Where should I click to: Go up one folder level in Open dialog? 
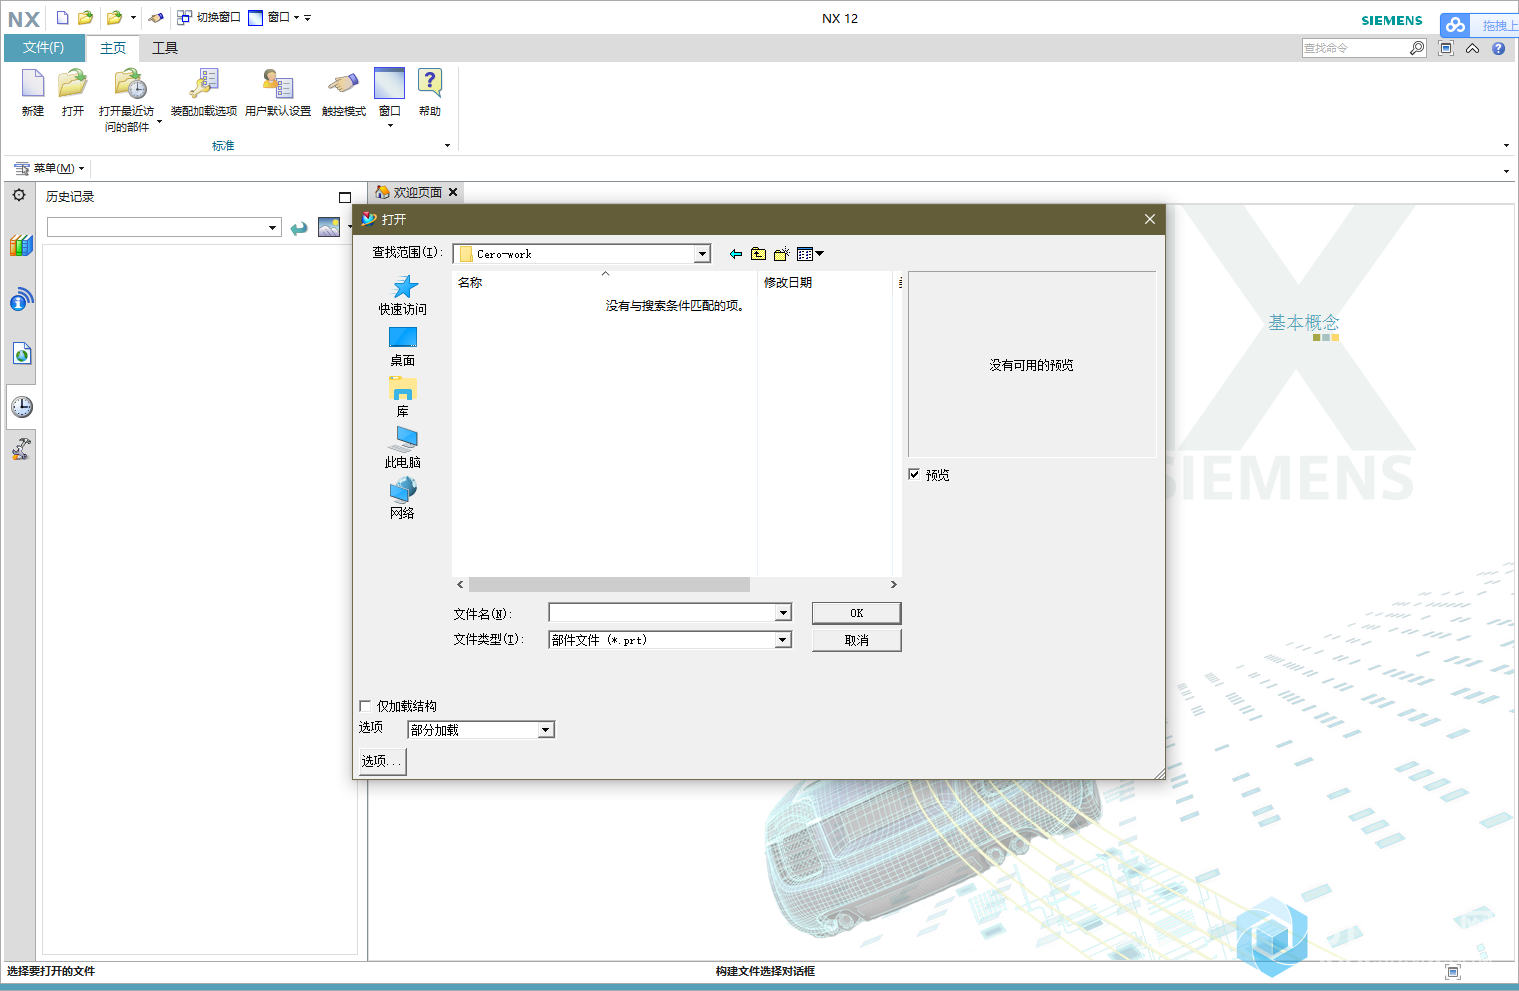coord(759,254)
